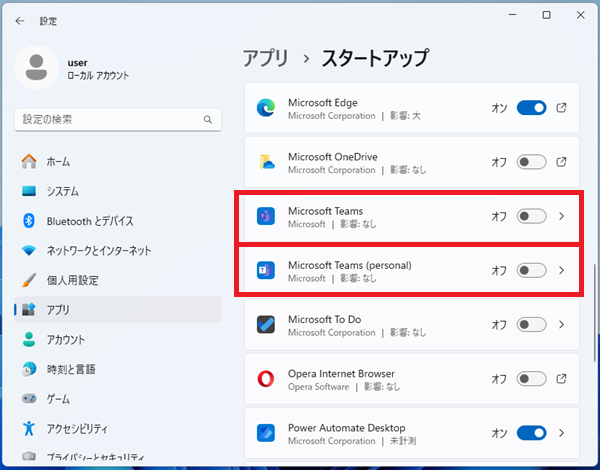Click the search magnifier icon
Viewport: 600px width, 470px height.
pyautogui.click(x=208, y=119)
